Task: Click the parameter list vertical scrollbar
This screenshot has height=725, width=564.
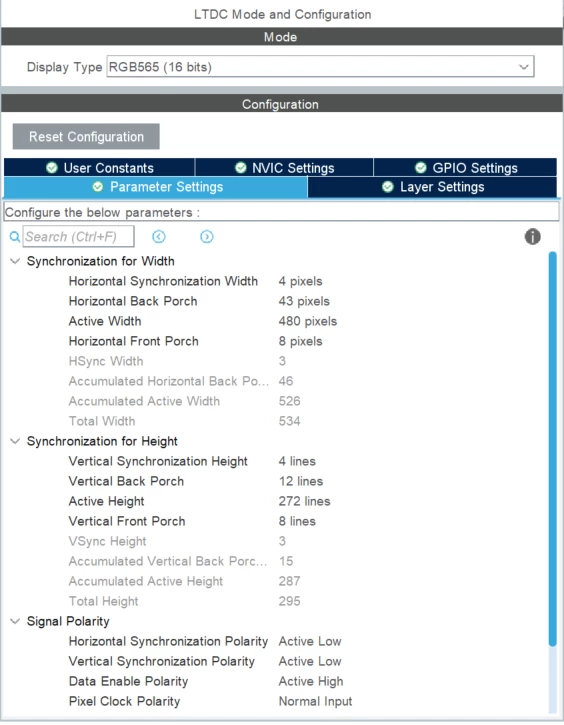Action: pos(552,449)
